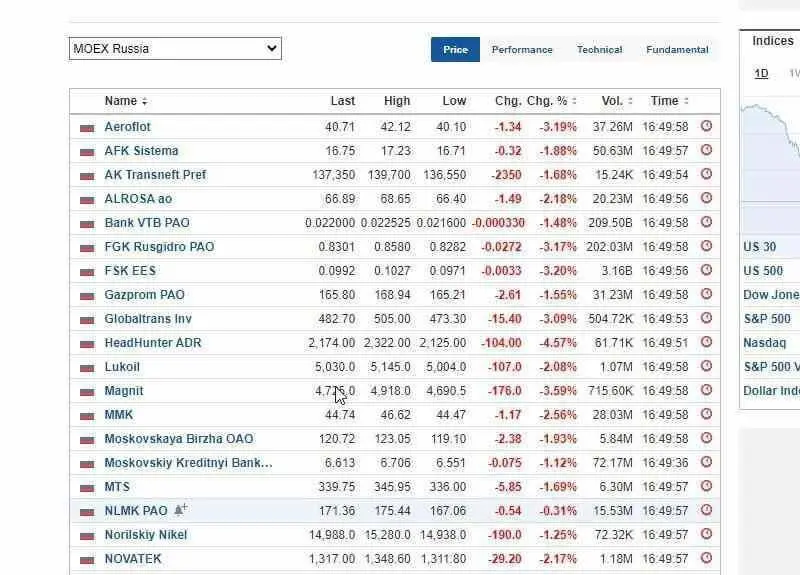Click Aeroflot last price 40.71

340,127
